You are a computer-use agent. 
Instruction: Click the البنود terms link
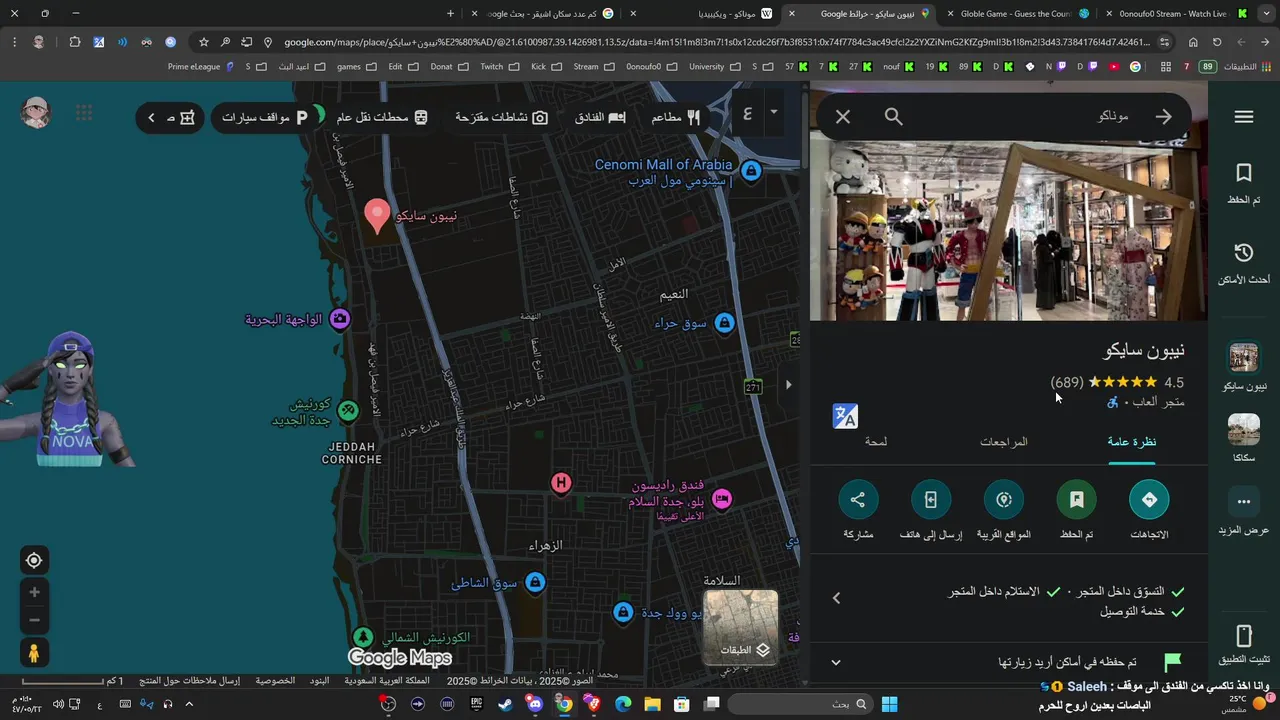[x=319, y=681]
